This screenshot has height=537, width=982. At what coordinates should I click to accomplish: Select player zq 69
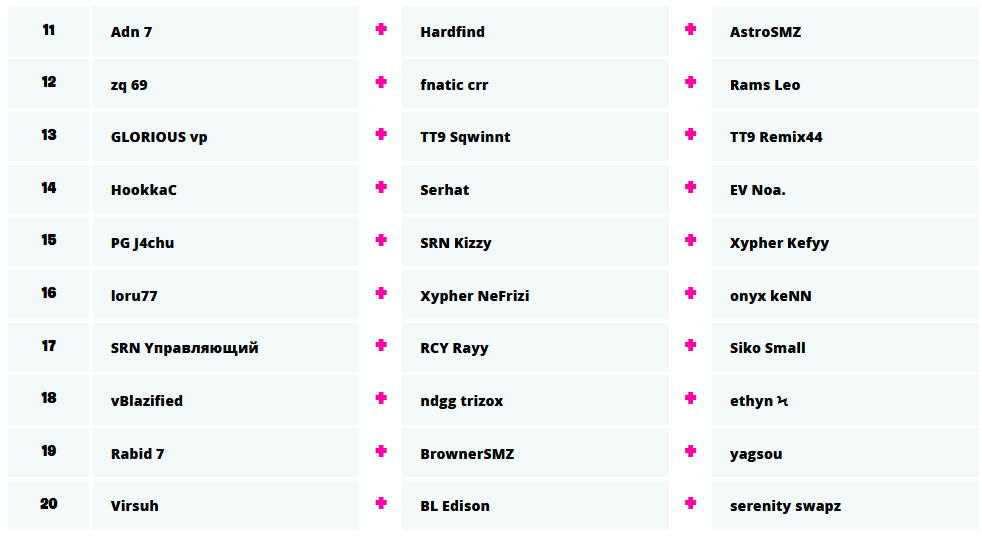(129, 85)
